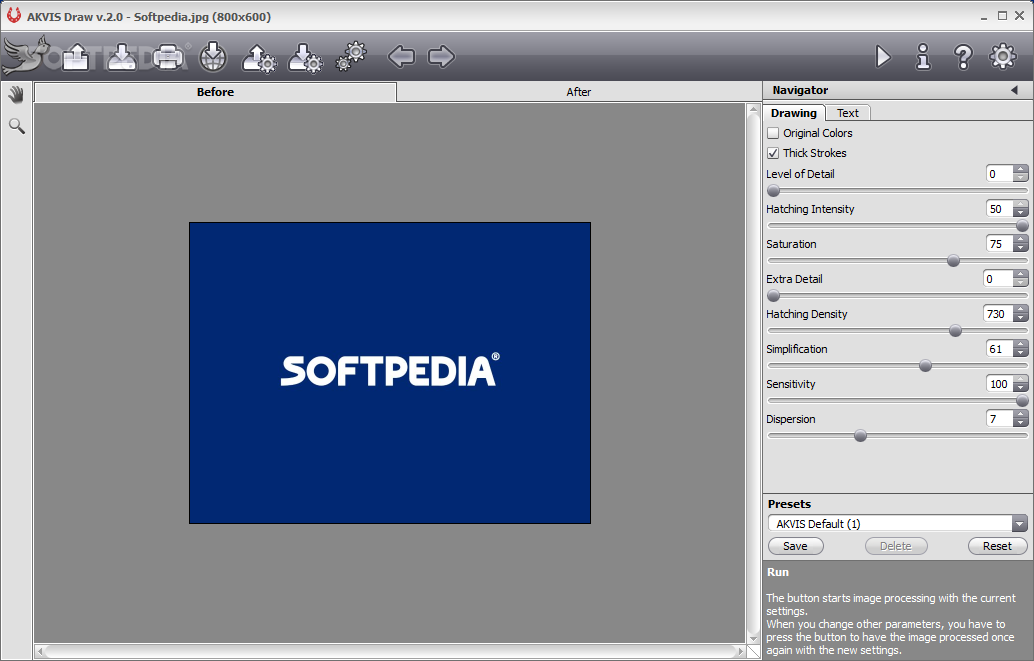
Task: Click the Publish/share to web icon
Action: [x=213, y=57]
